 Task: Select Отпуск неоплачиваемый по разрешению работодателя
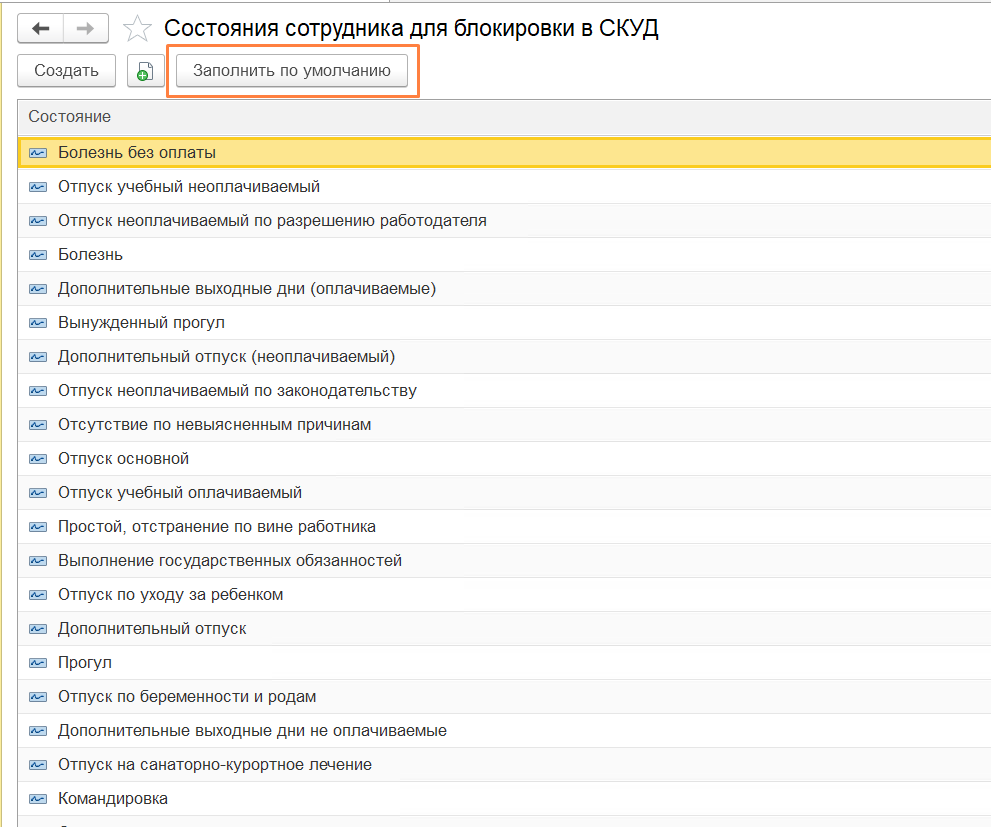tap(272, 221)
